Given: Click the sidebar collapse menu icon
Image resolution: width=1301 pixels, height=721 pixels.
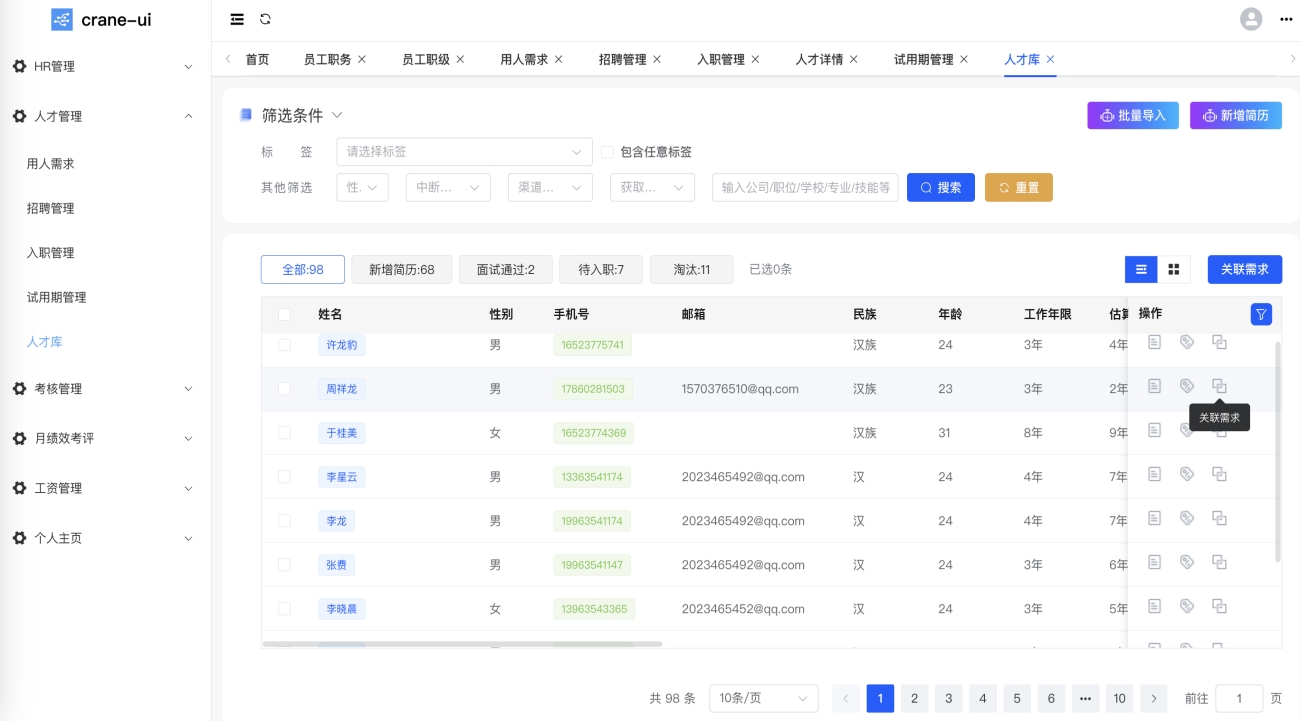Looking at the screenshot, I should (x=237, y=19).
